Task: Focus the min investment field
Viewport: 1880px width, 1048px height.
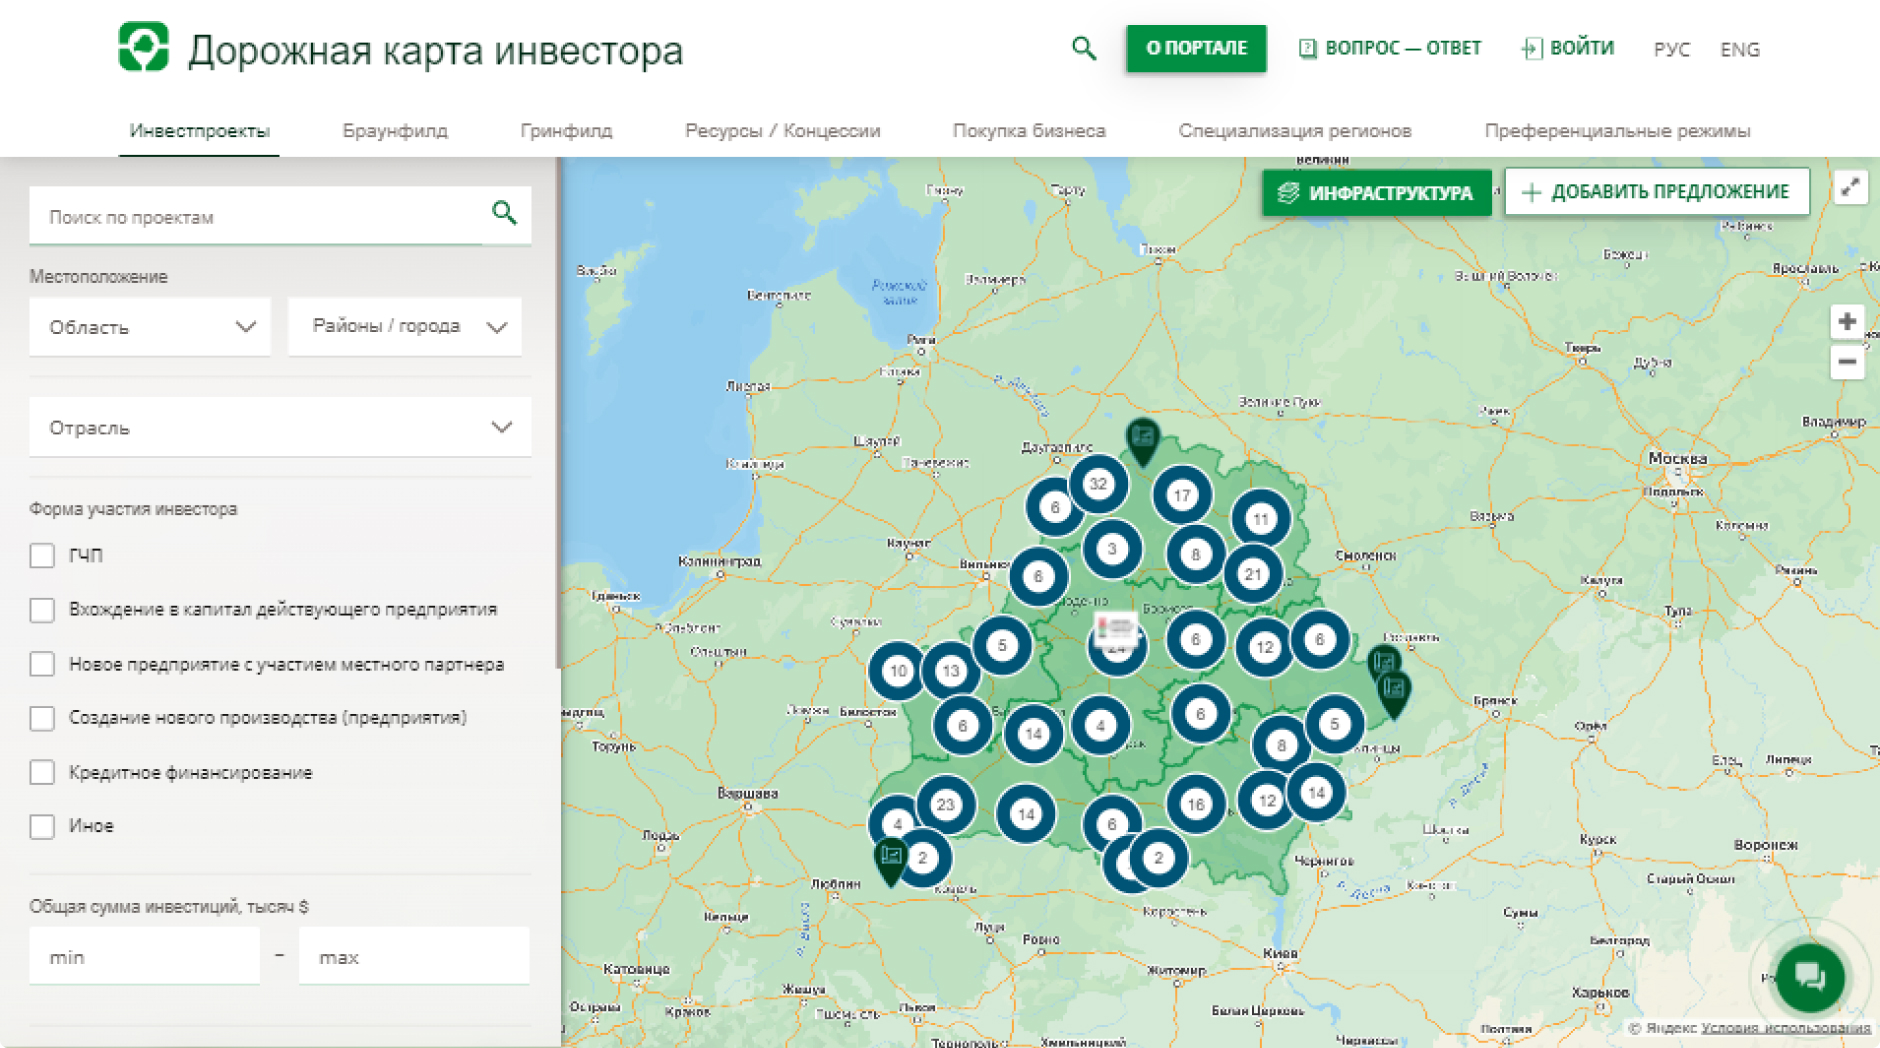Action: pyautogui.click(x=144, y=956)
